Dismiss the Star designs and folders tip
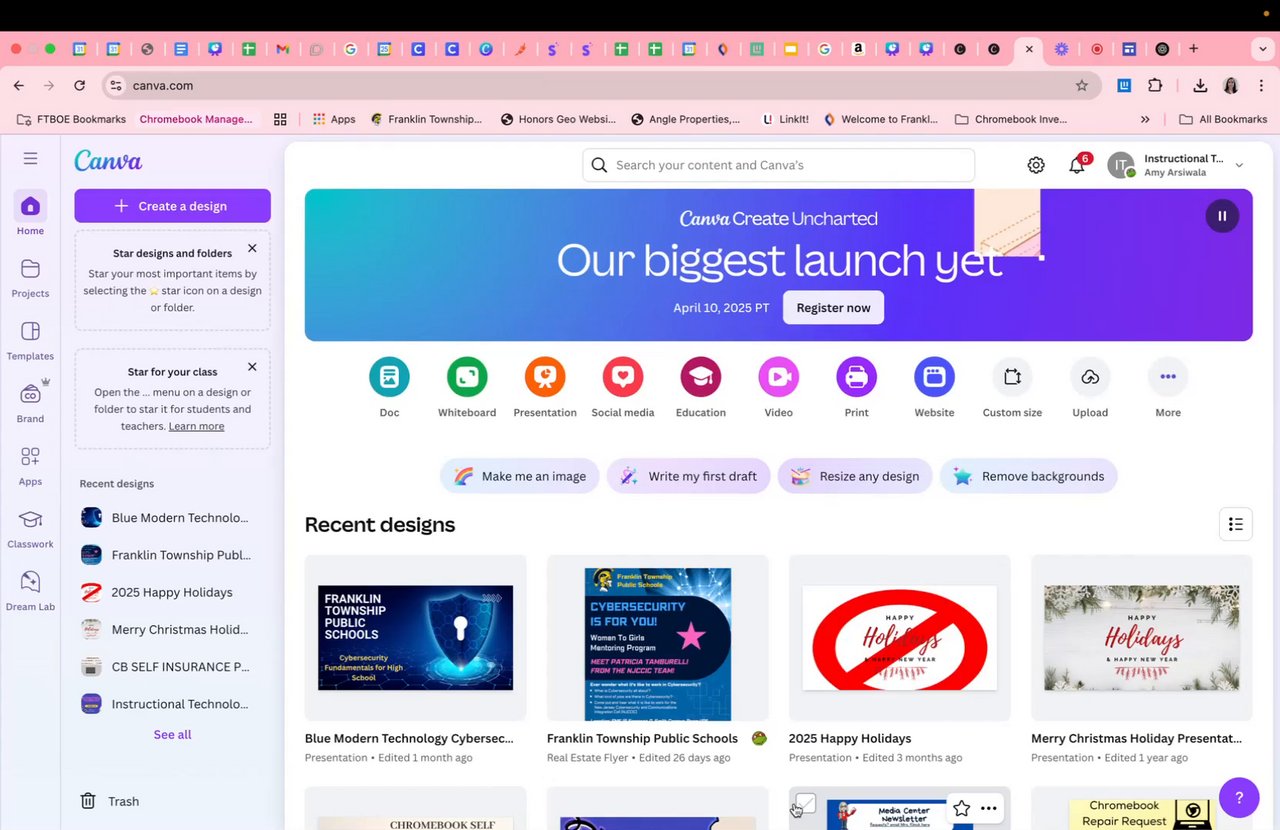The image size is (1280, 830). point(252,248)
